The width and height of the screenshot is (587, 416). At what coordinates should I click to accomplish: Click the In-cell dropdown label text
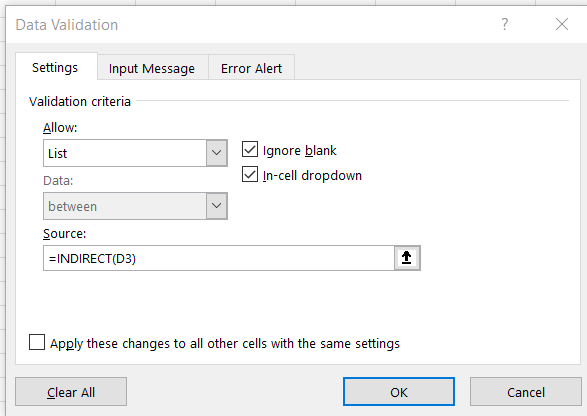point(312,175)
